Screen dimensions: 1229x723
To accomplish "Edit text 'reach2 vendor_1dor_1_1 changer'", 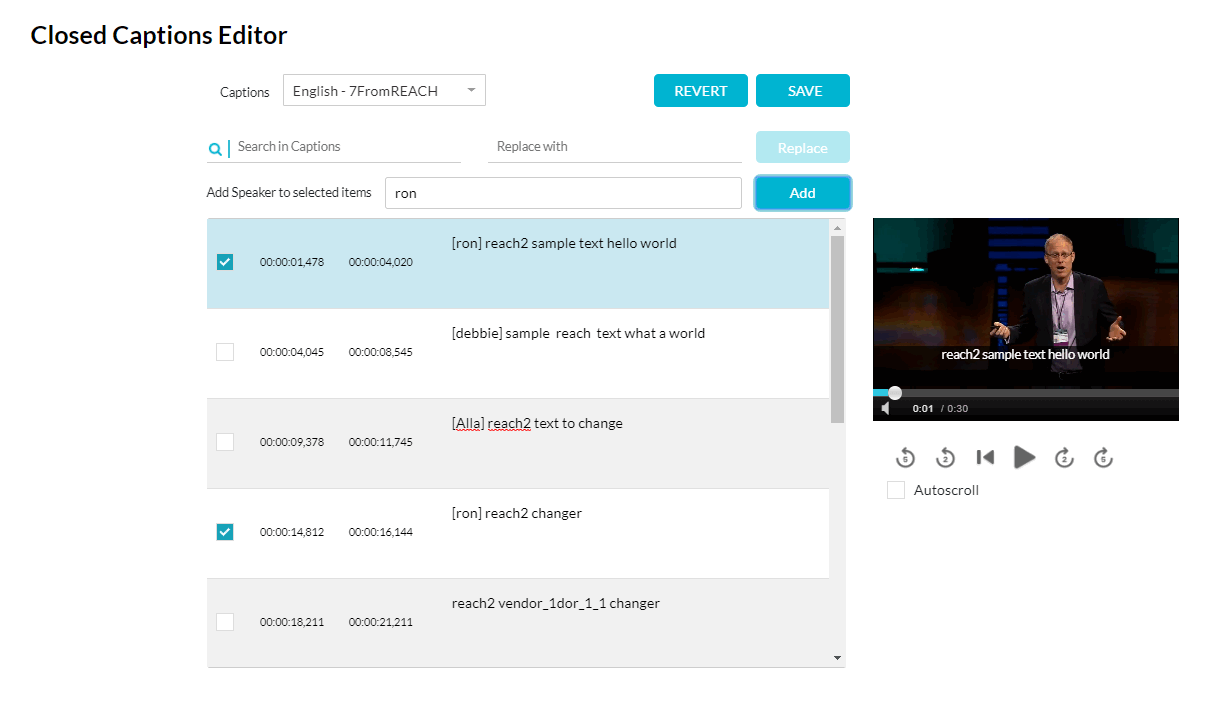I will tap(556, 603).
